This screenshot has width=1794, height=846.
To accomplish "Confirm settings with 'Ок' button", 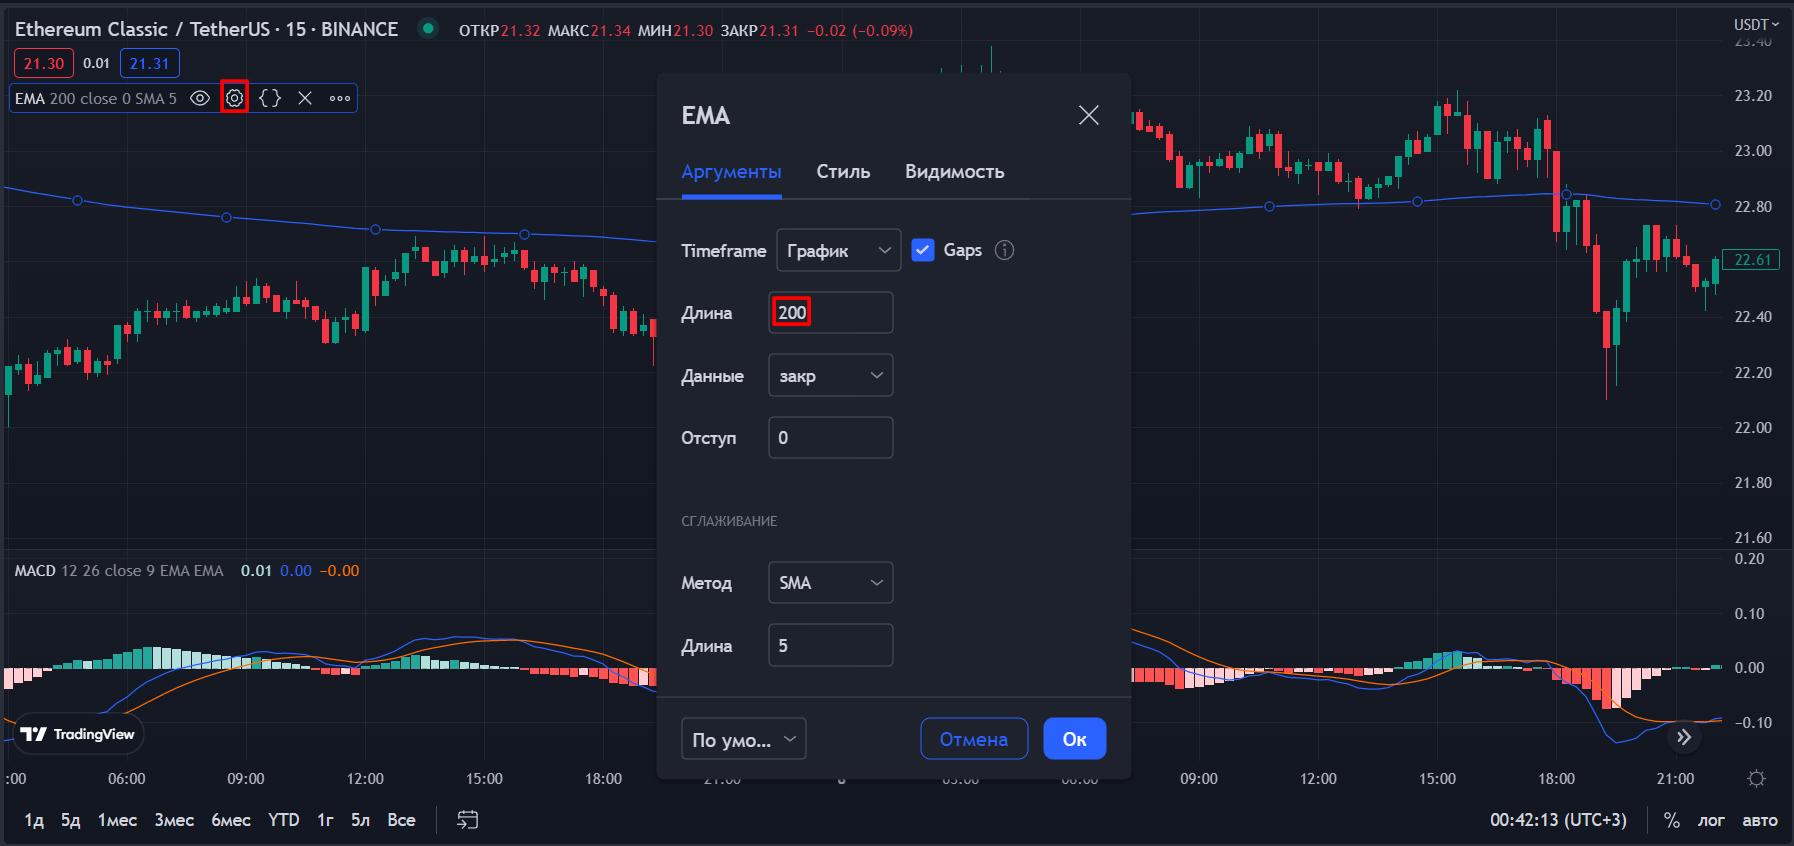I will tap(1075, 739).
